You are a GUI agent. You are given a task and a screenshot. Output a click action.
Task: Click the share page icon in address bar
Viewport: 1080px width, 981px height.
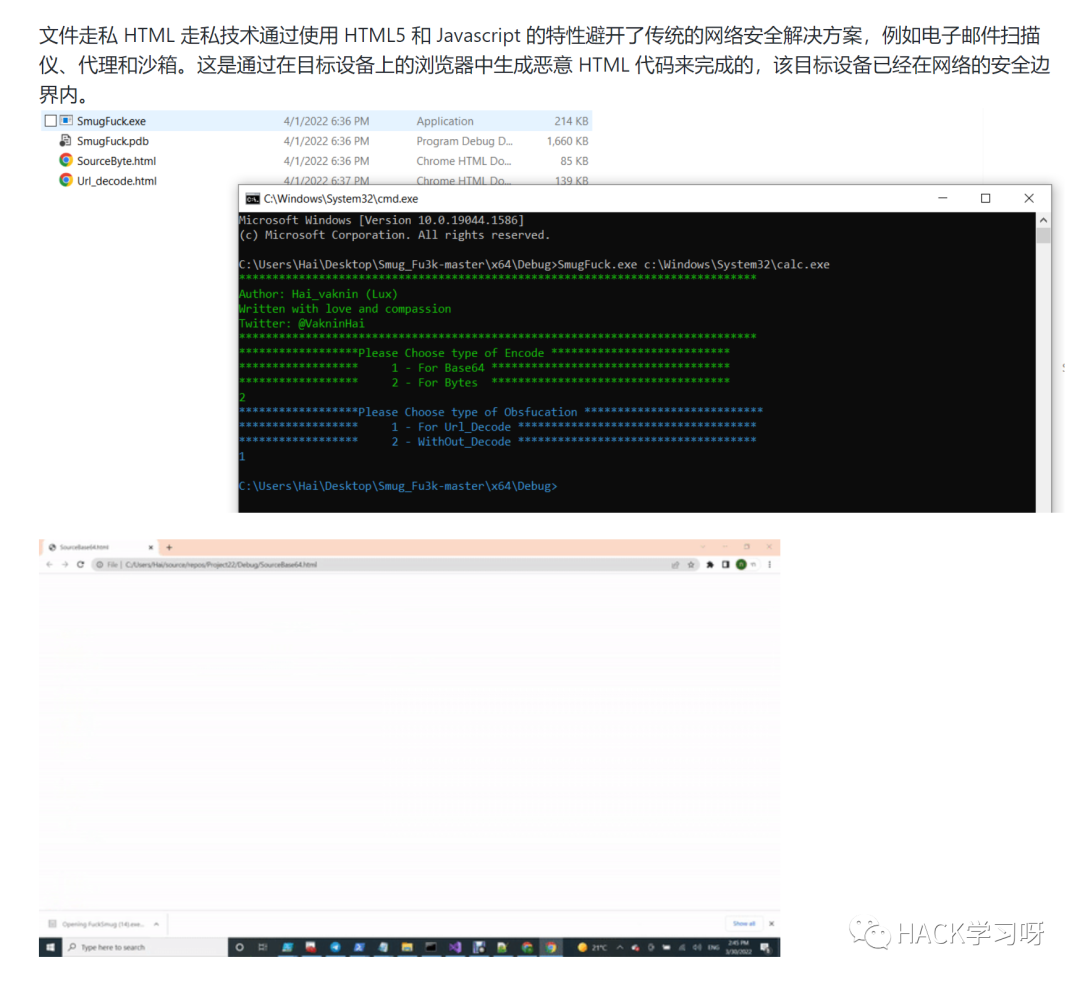pos(675,565)
